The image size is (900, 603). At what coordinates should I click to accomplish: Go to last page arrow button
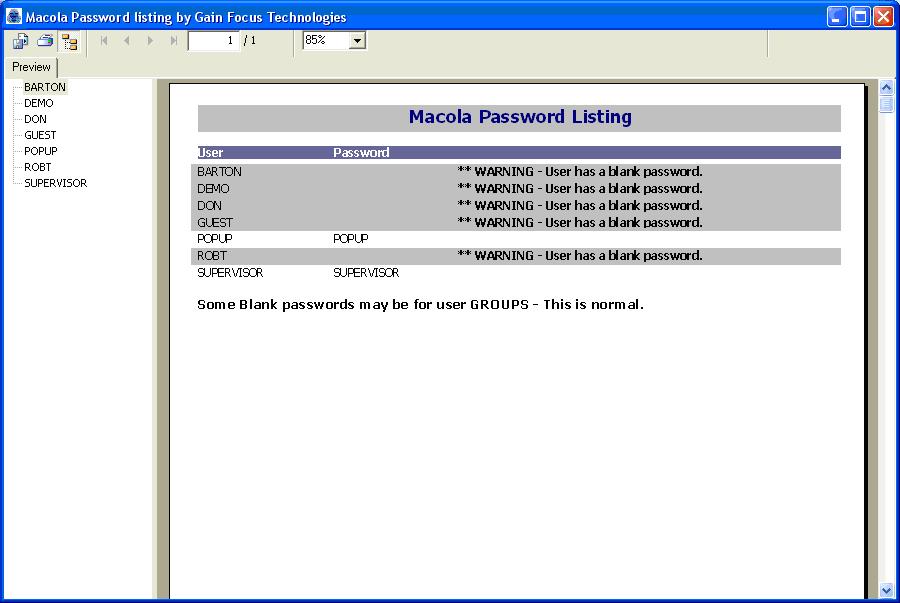173,41
